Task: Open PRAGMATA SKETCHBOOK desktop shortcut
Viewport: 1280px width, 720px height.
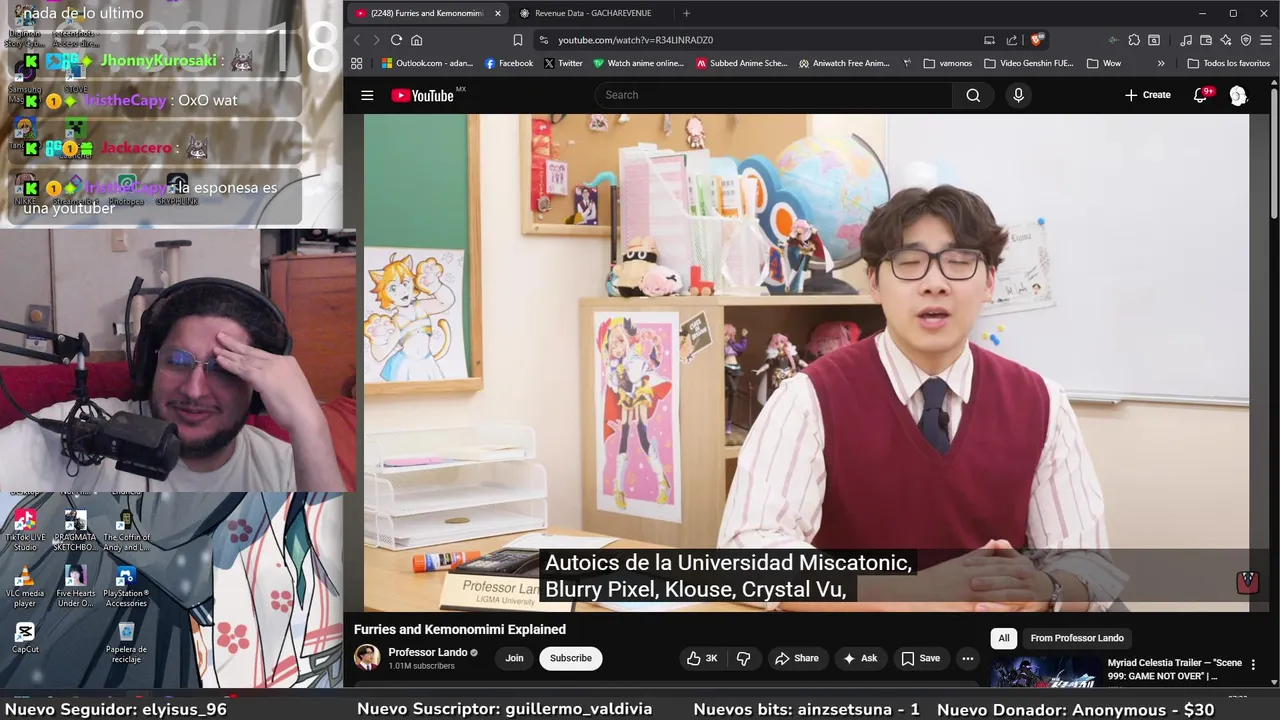Action: pos(75,530)
